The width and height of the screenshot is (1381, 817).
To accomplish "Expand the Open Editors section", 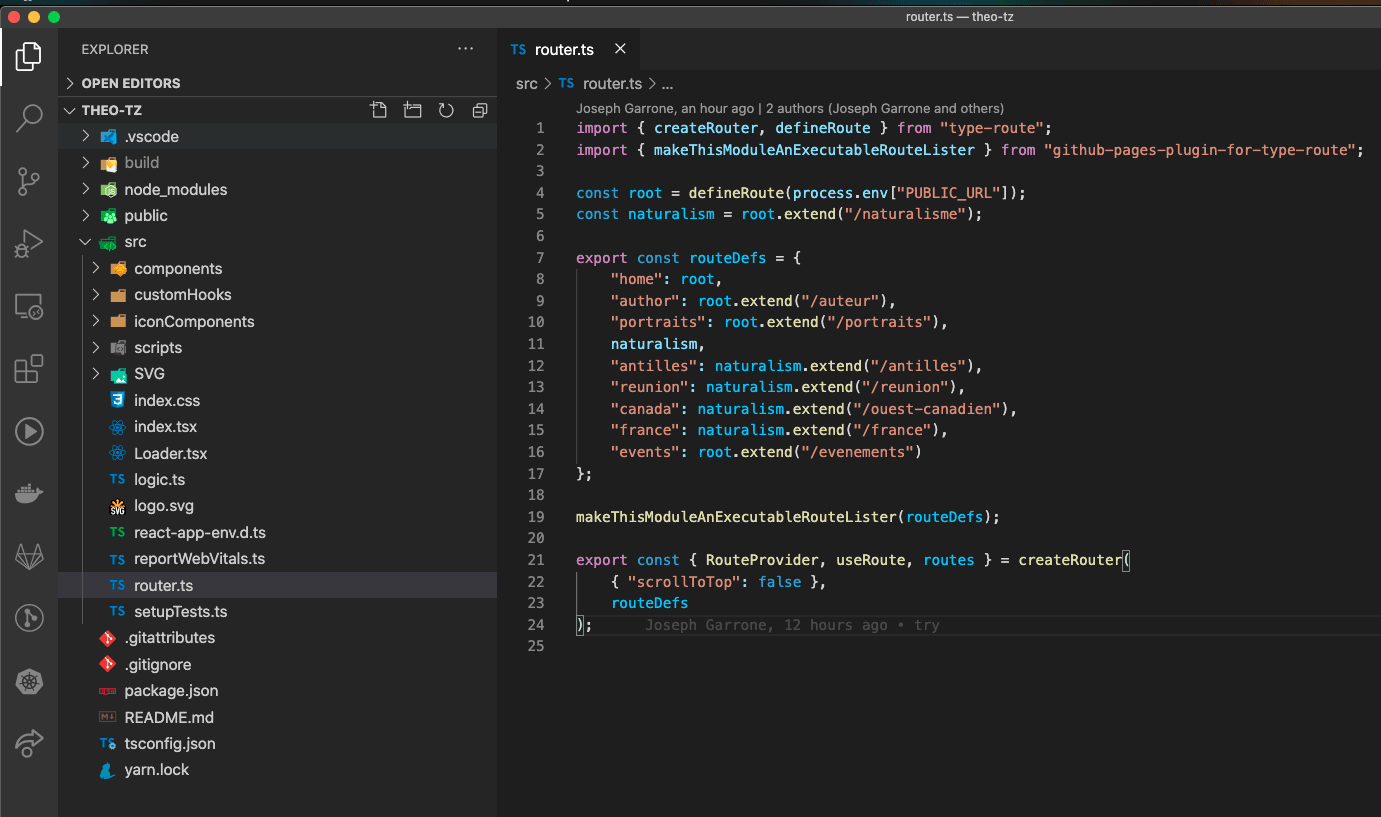I will tap(277, 83).
